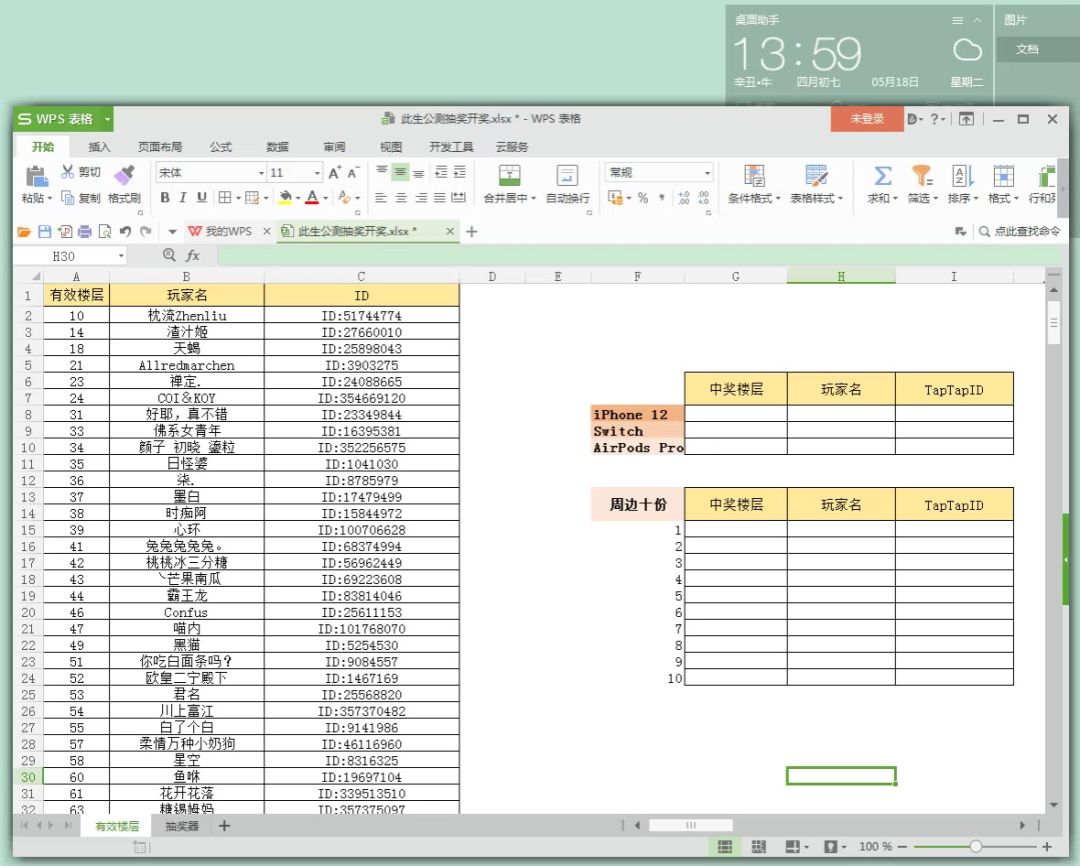Screen dimensions: 1080x866
Task: Add a new document tab
Action: 472,231
